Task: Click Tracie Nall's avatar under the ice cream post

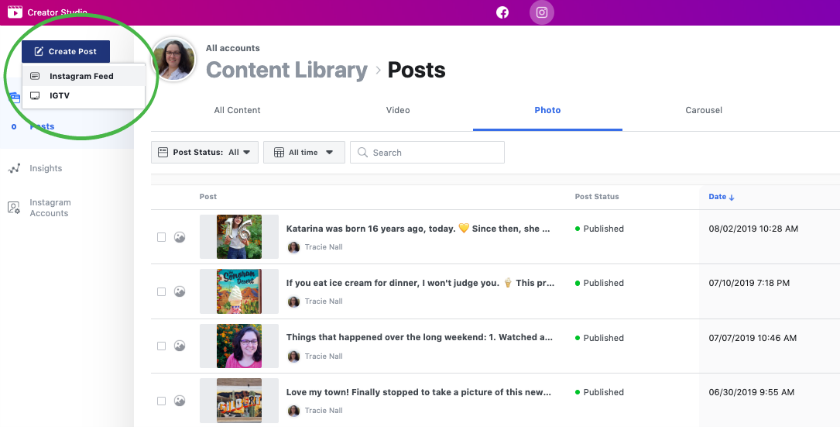Action: (x=294, y=302)
